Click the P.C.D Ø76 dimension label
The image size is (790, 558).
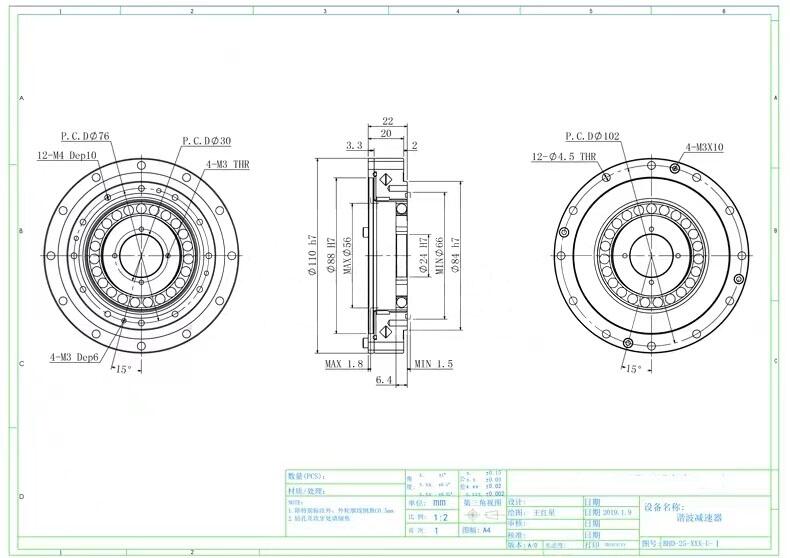pos(85,136)
